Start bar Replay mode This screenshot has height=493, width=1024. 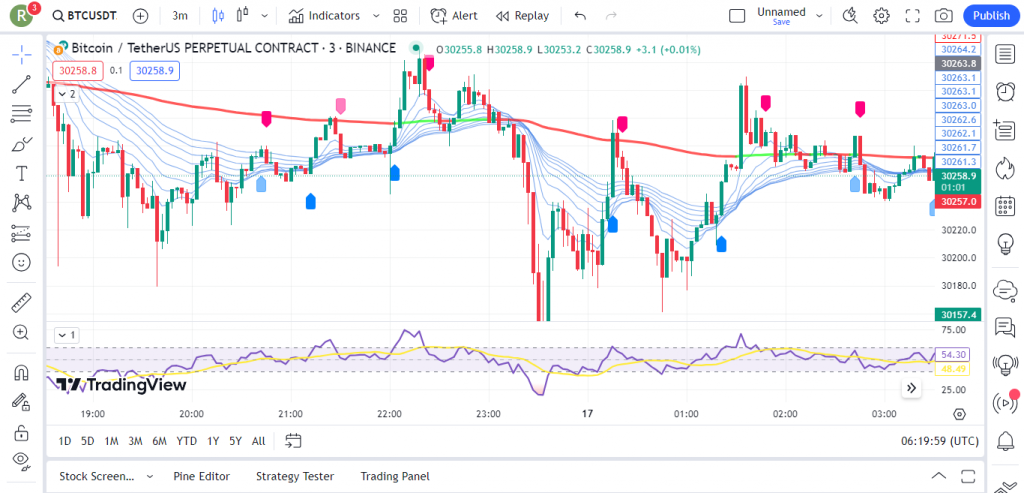tap(522, 16)
